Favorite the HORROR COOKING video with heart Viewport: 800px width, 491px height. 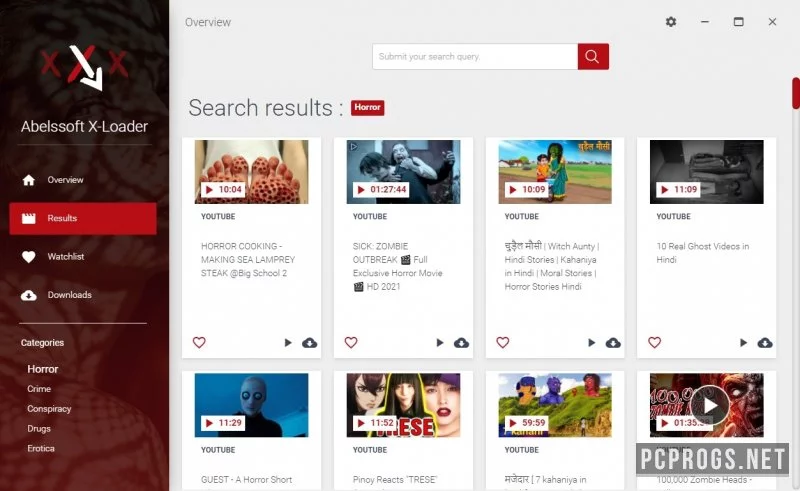coord(199,342)
